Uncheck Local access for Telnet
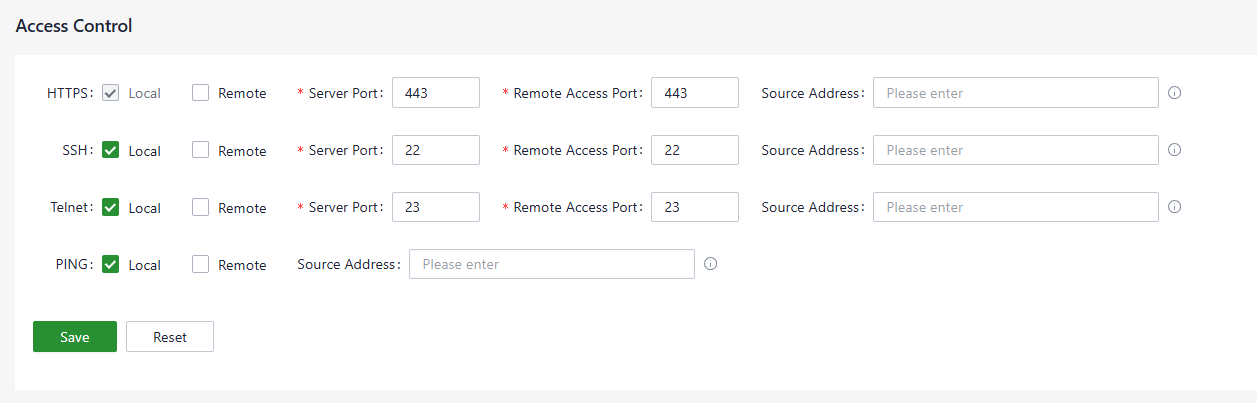Screen dimensions: 1257x406 tap(111, 207)
